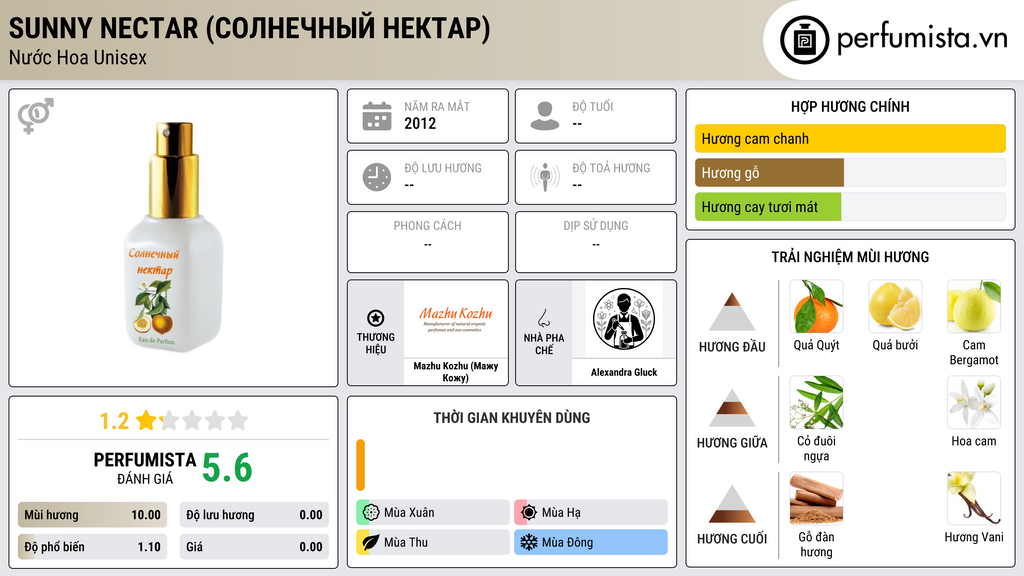Viewport: 1024px width, 576px height.
Task: Click the Trải nghiệm mùi hương heading
Action: [x=850, y=257]
